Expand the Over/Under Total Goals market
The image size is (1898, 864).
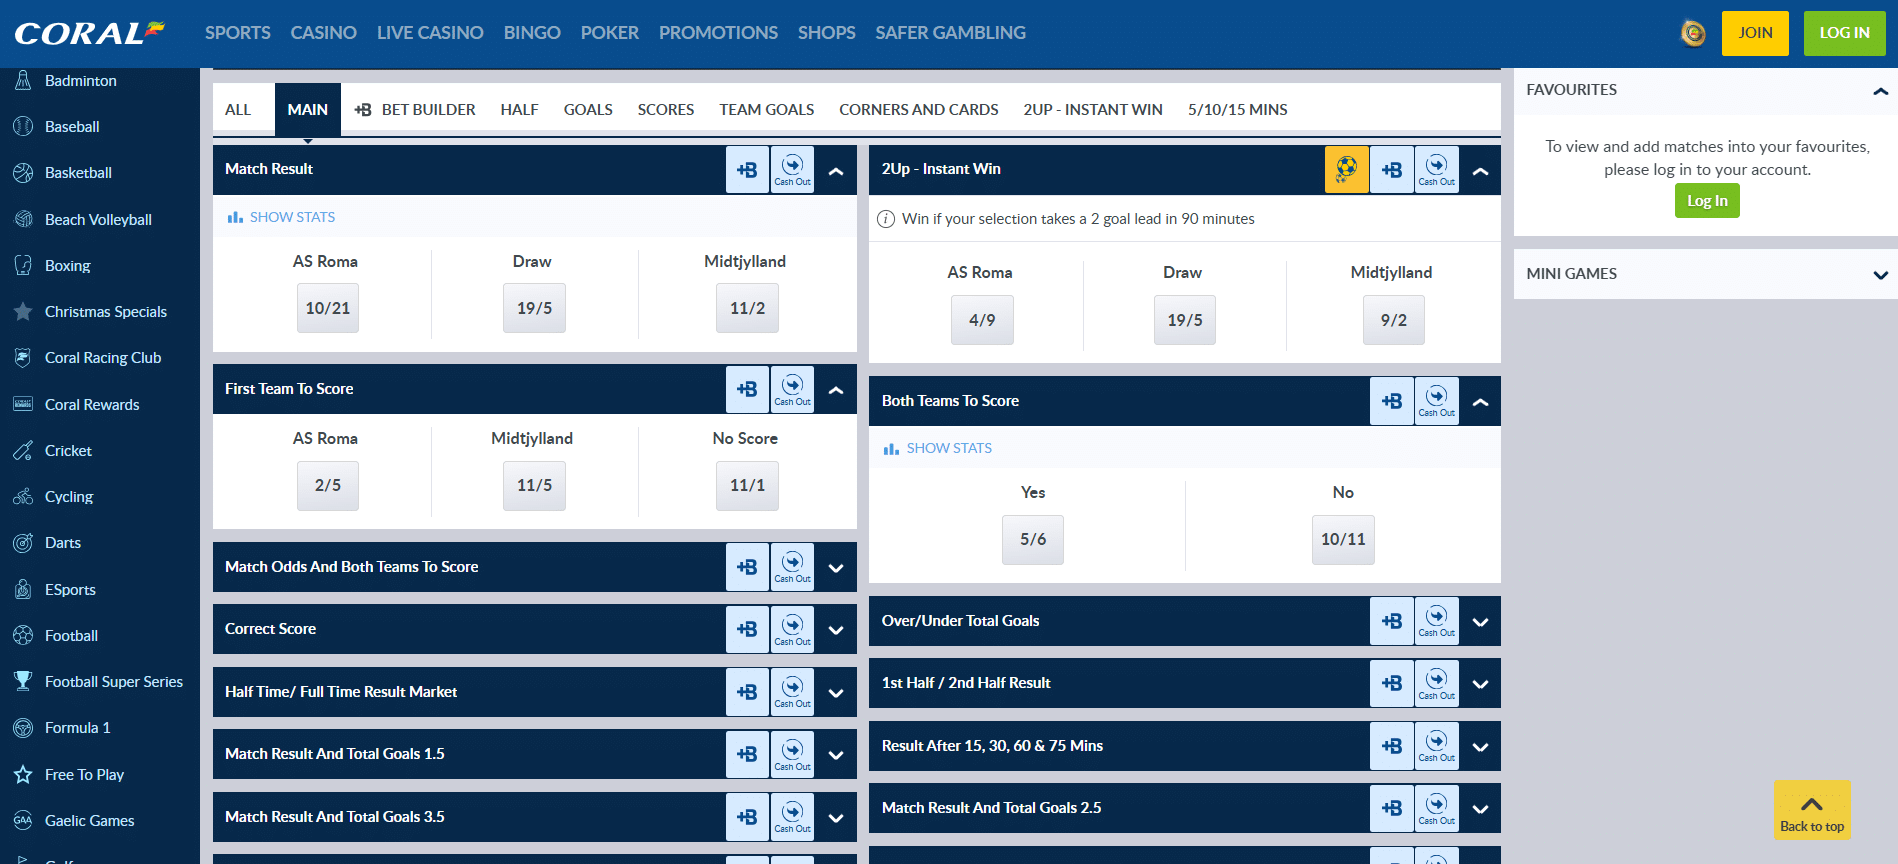click(1481, 622)
